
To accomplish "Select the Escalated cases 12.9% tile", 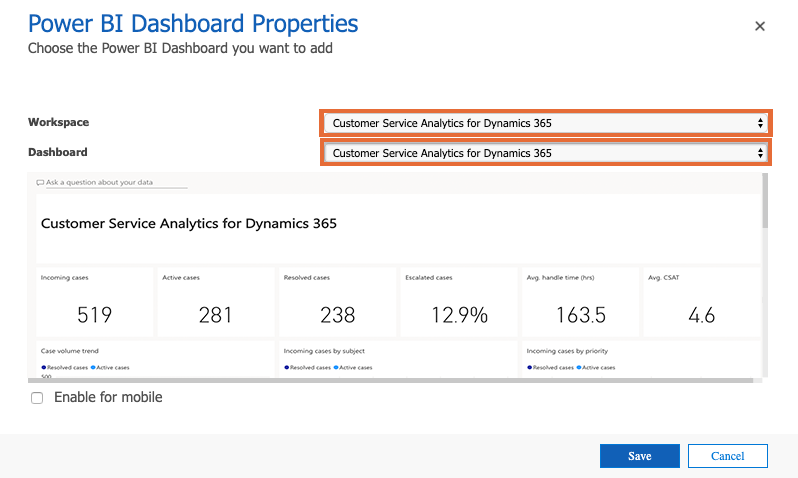I will (459, 302).
